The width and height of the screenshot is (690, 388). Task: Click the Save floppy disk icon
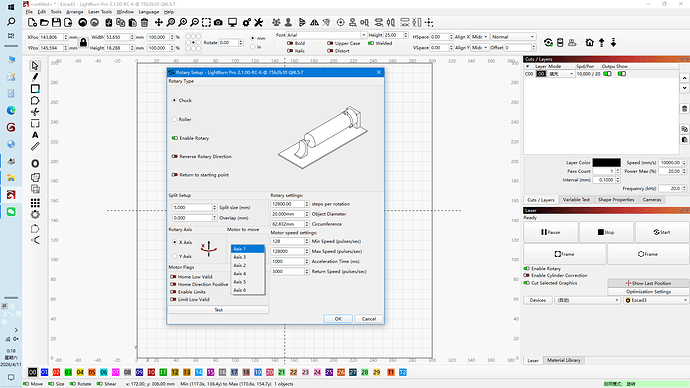pos(56,22)
